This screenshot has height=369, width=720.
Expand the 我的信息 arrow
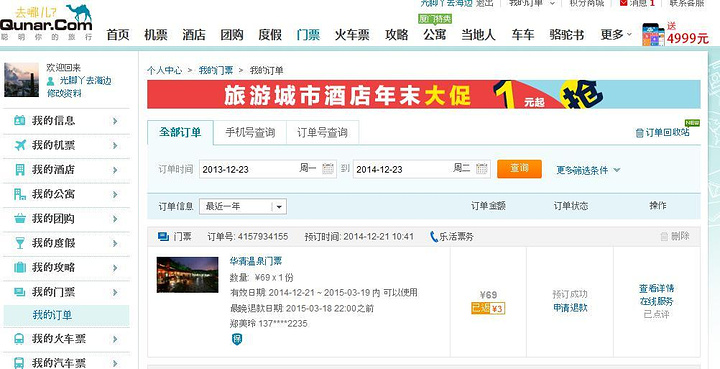click(115, 121)
